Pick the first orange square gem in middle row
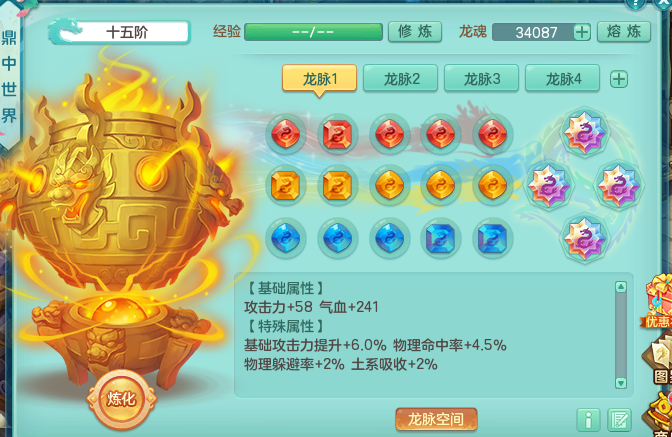This screenshot has width=672, height=437. [286, 186]
